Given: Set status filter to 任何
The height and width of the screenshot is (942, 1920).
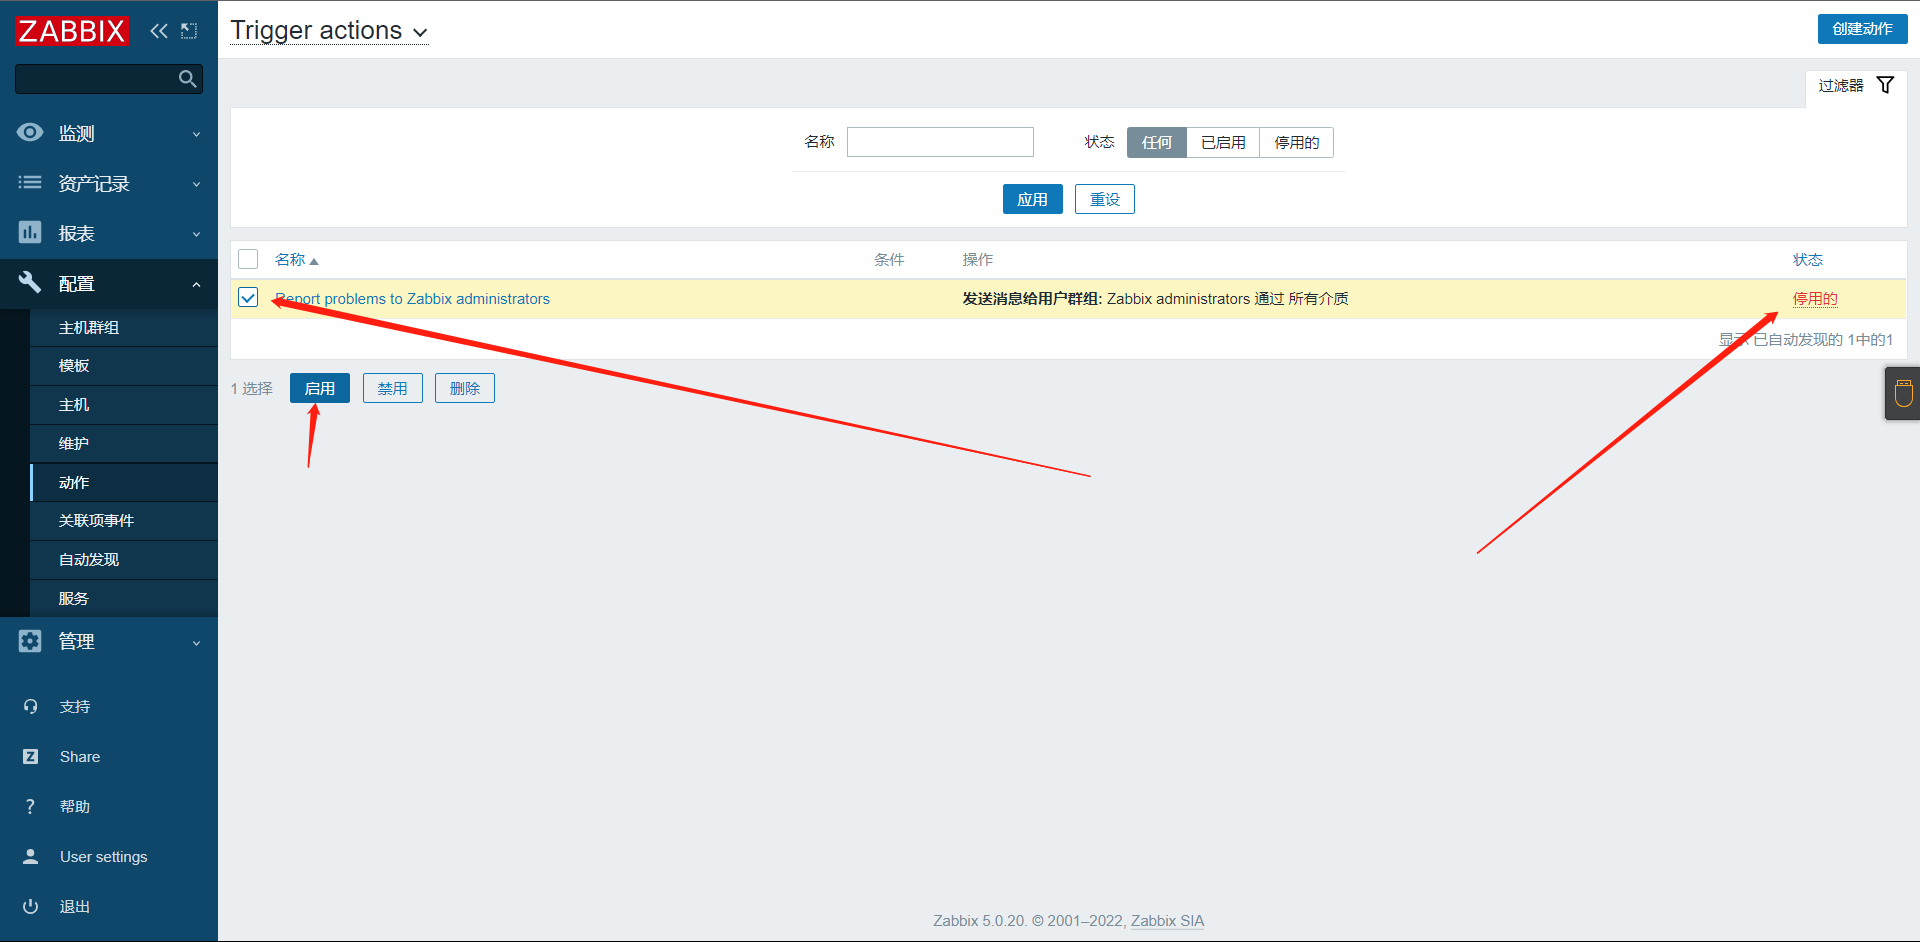Looking at the screenshot, I should pyautogui.click(x=1157, y=143).
